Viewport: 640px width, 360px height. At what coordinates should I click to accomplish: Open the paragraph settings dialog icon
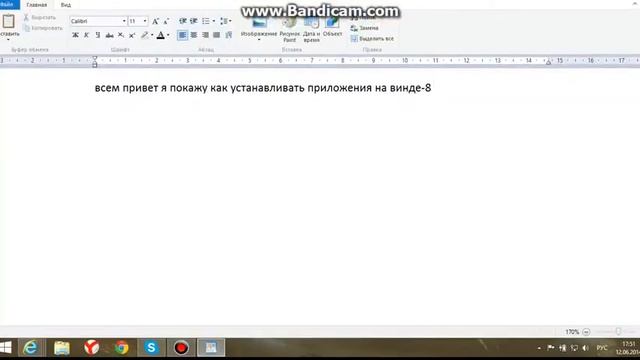(x=229, y=35)
